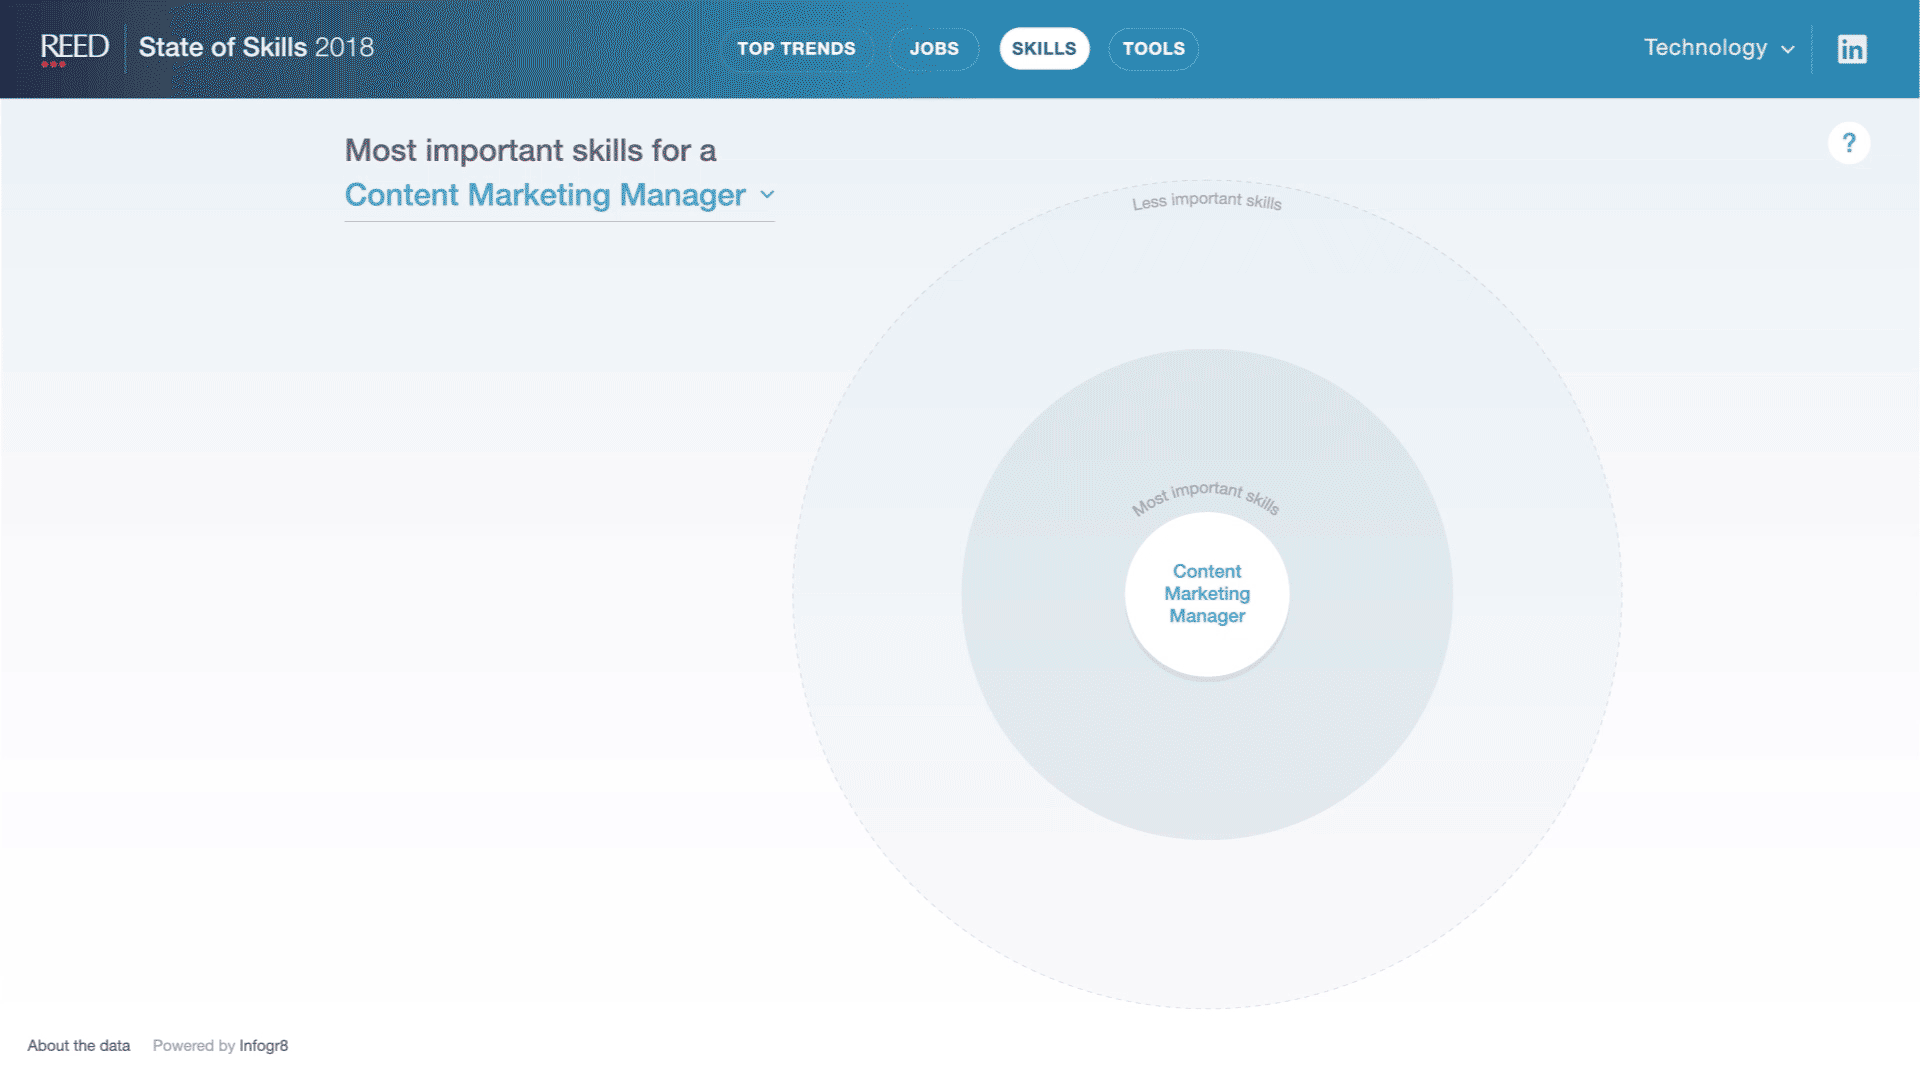
Task: Click the chevron next to Technology
Action: point(1788,50)
